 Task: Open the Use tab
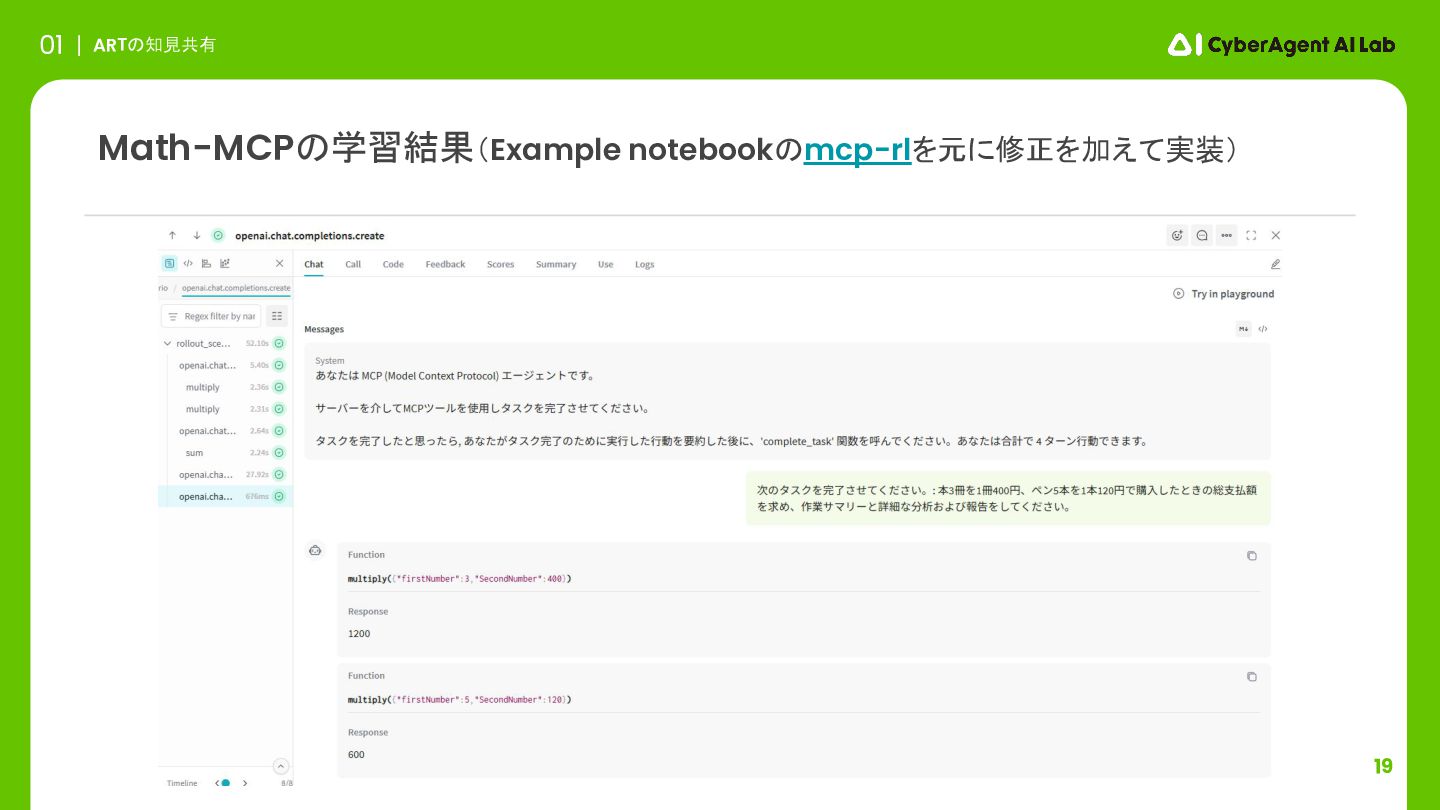pos(605,264)
